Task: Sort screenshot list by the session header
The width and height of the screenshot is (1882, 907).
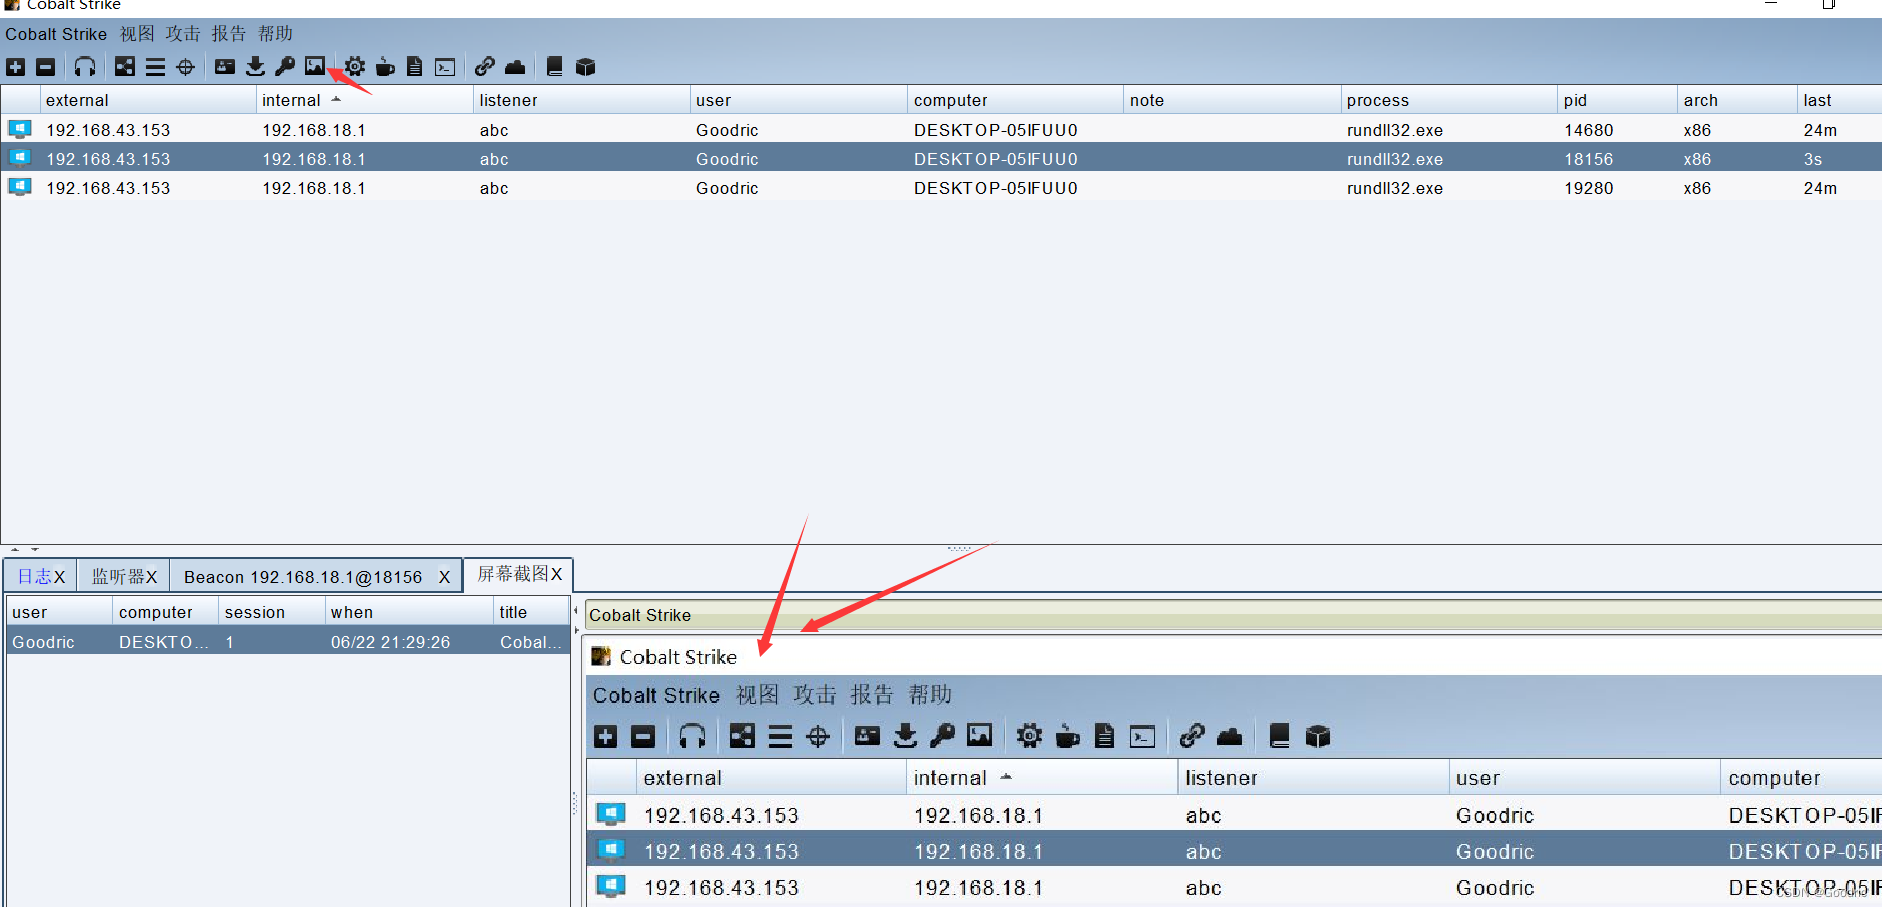Action: pos(272,612)
